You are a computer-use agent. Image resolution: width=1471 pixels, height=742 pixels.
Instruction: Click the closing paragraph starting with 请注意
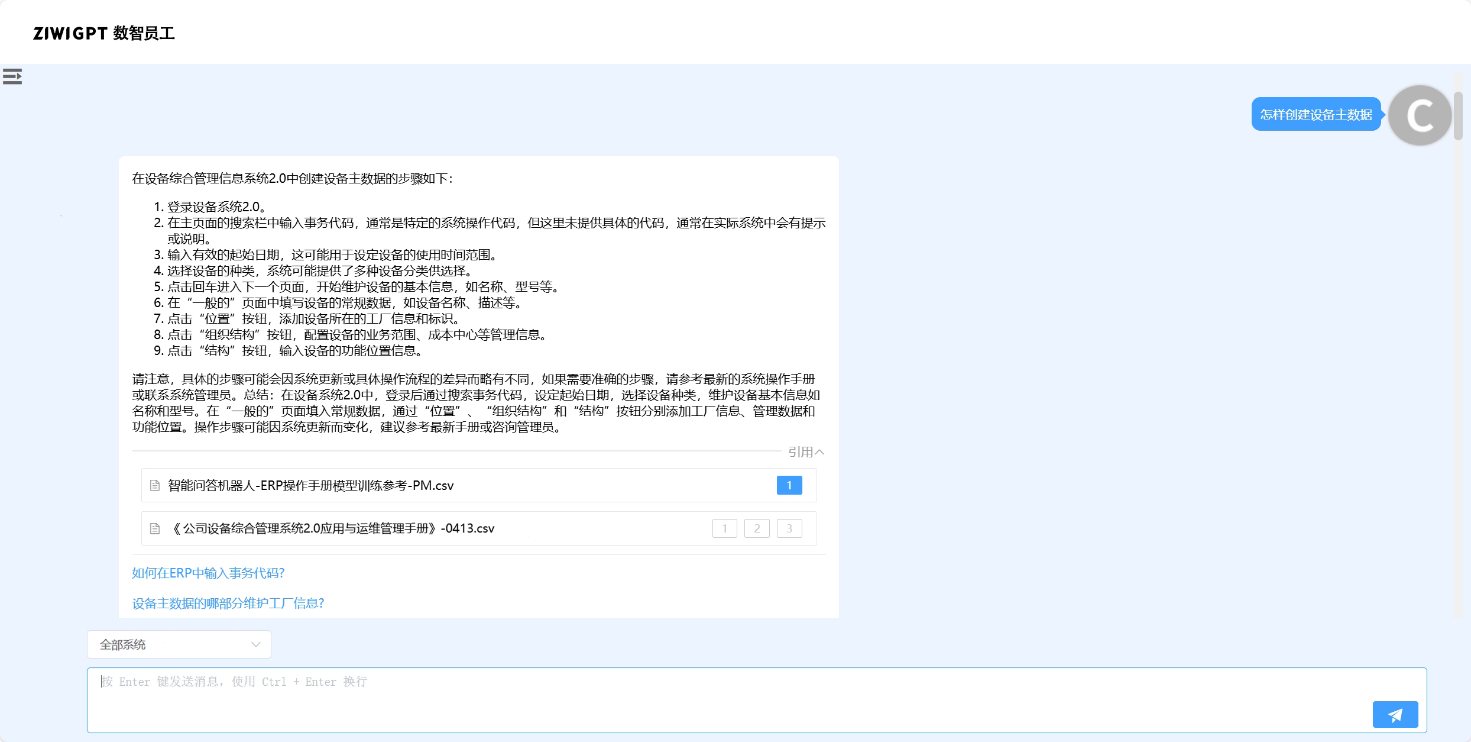[478, 404]
